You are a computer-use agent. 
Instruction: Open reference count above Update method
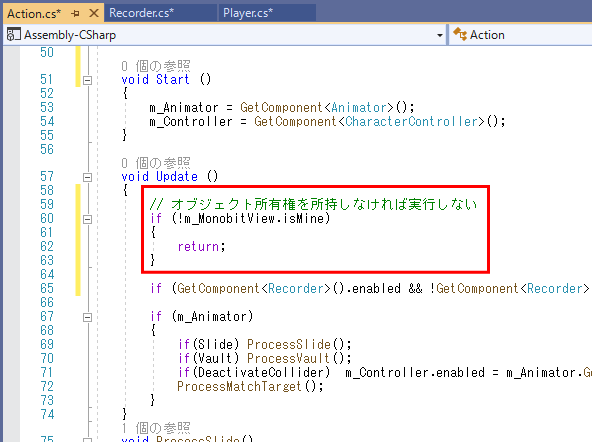[x=156, y=163]
